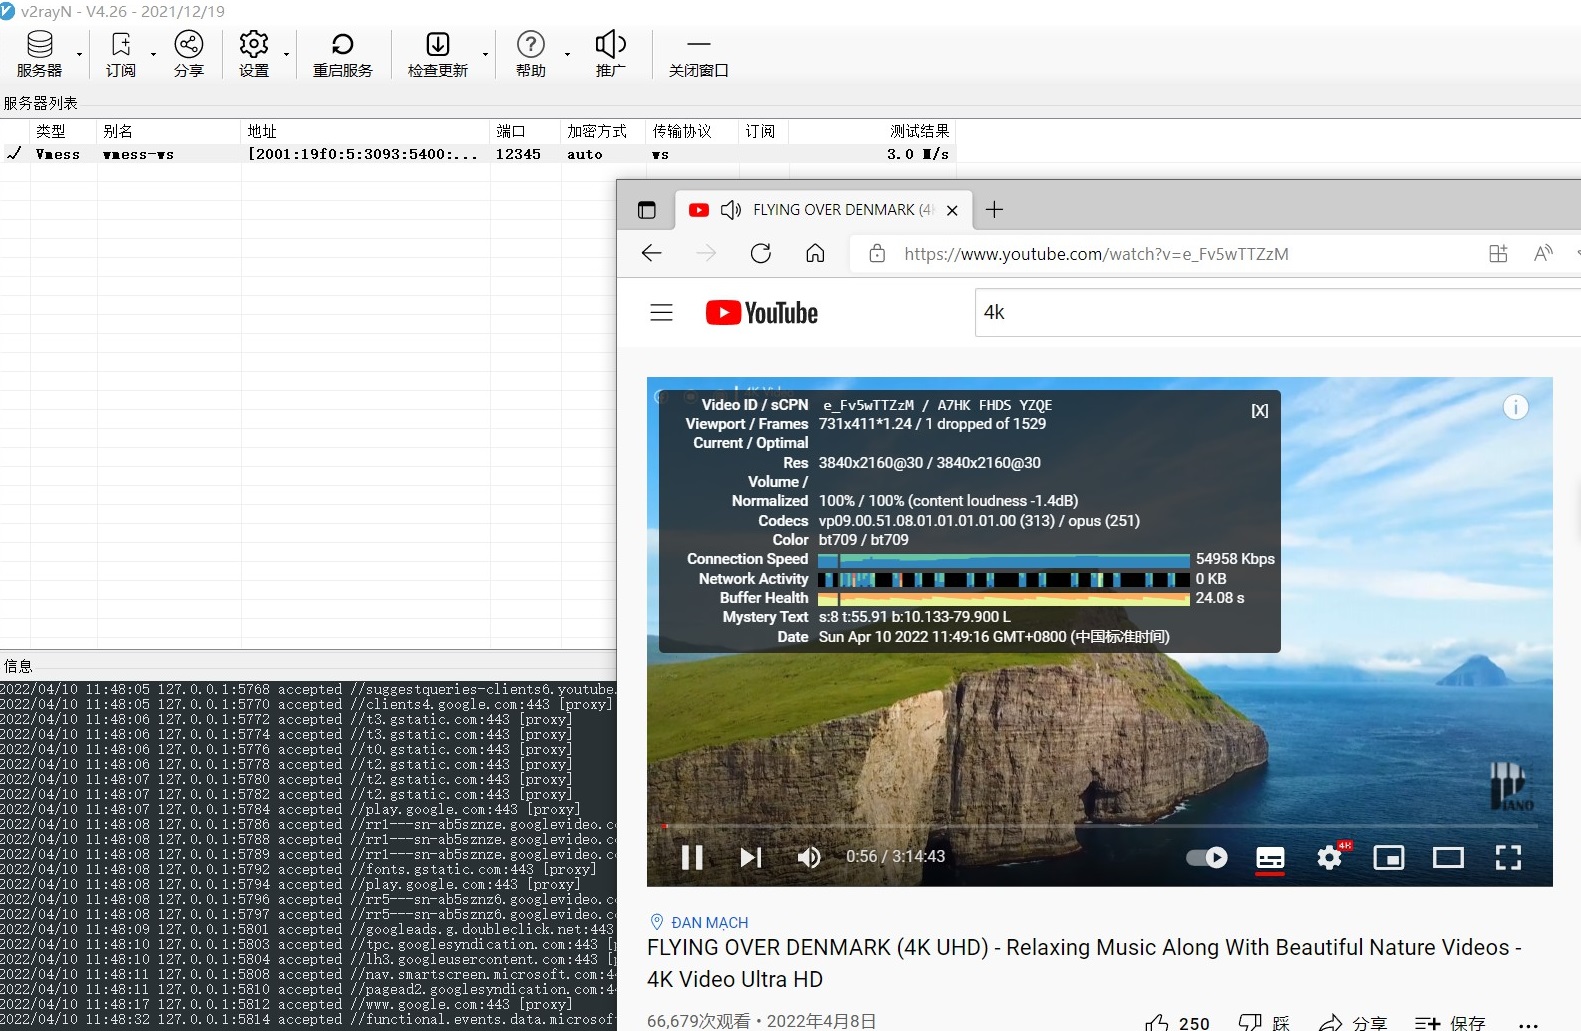This screenshot has height=1031, width=1581.
Task: Expand the 订阅 dropdown arrow
Action: (x=153, y=54)
